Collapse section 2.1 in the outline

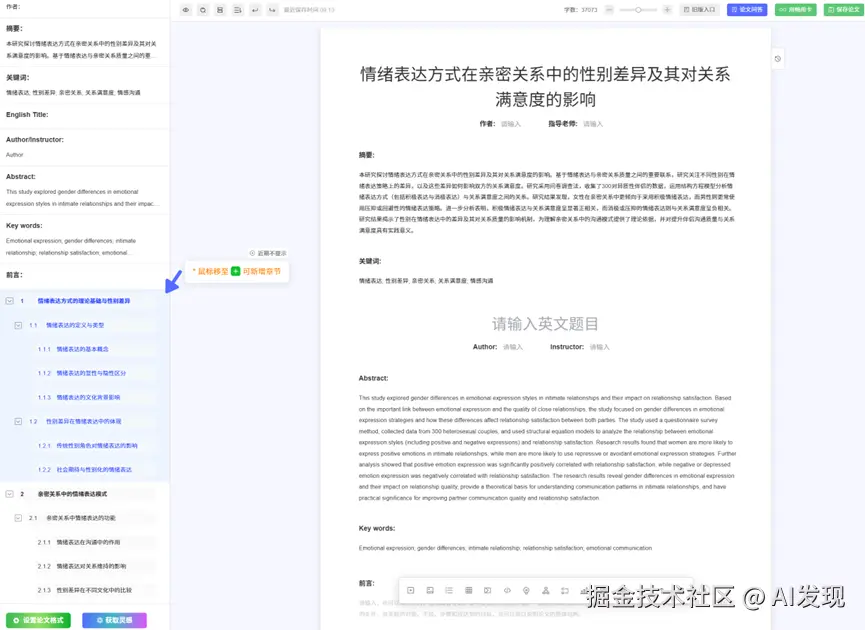18,518
